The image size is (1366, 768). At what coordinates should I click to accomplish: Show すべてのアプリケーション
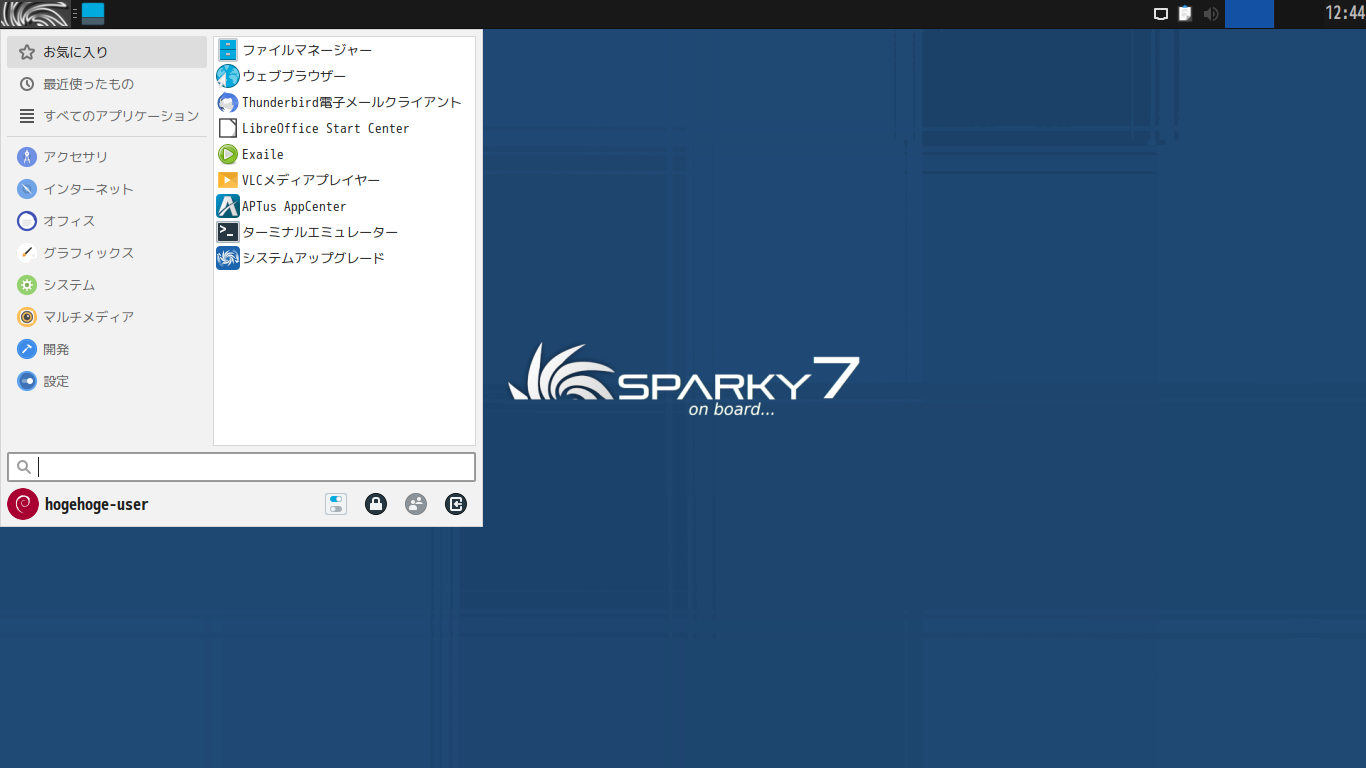coord(107,116)
